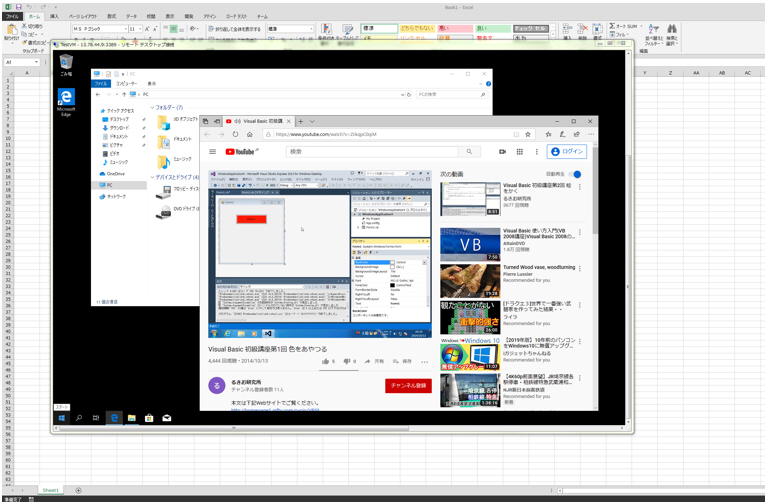Click the save button under the video
Viewport: 766px width, 503px height.
pos(402,361)
